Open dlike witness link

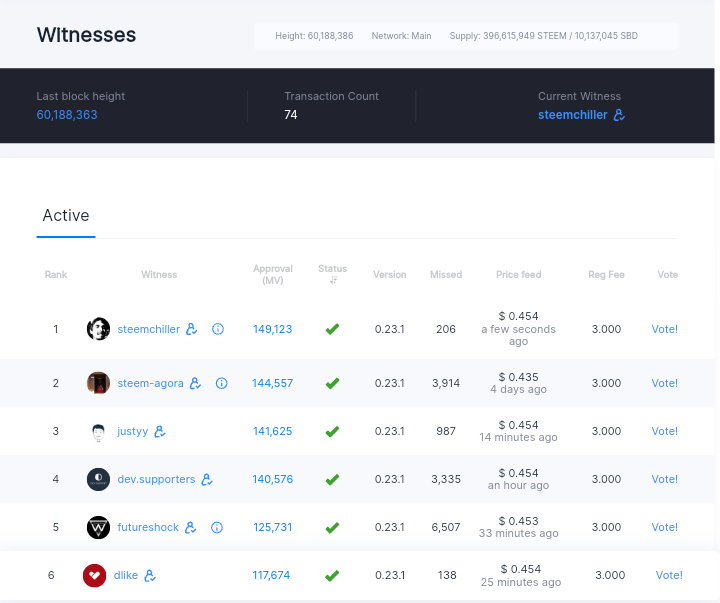[126, 575]
